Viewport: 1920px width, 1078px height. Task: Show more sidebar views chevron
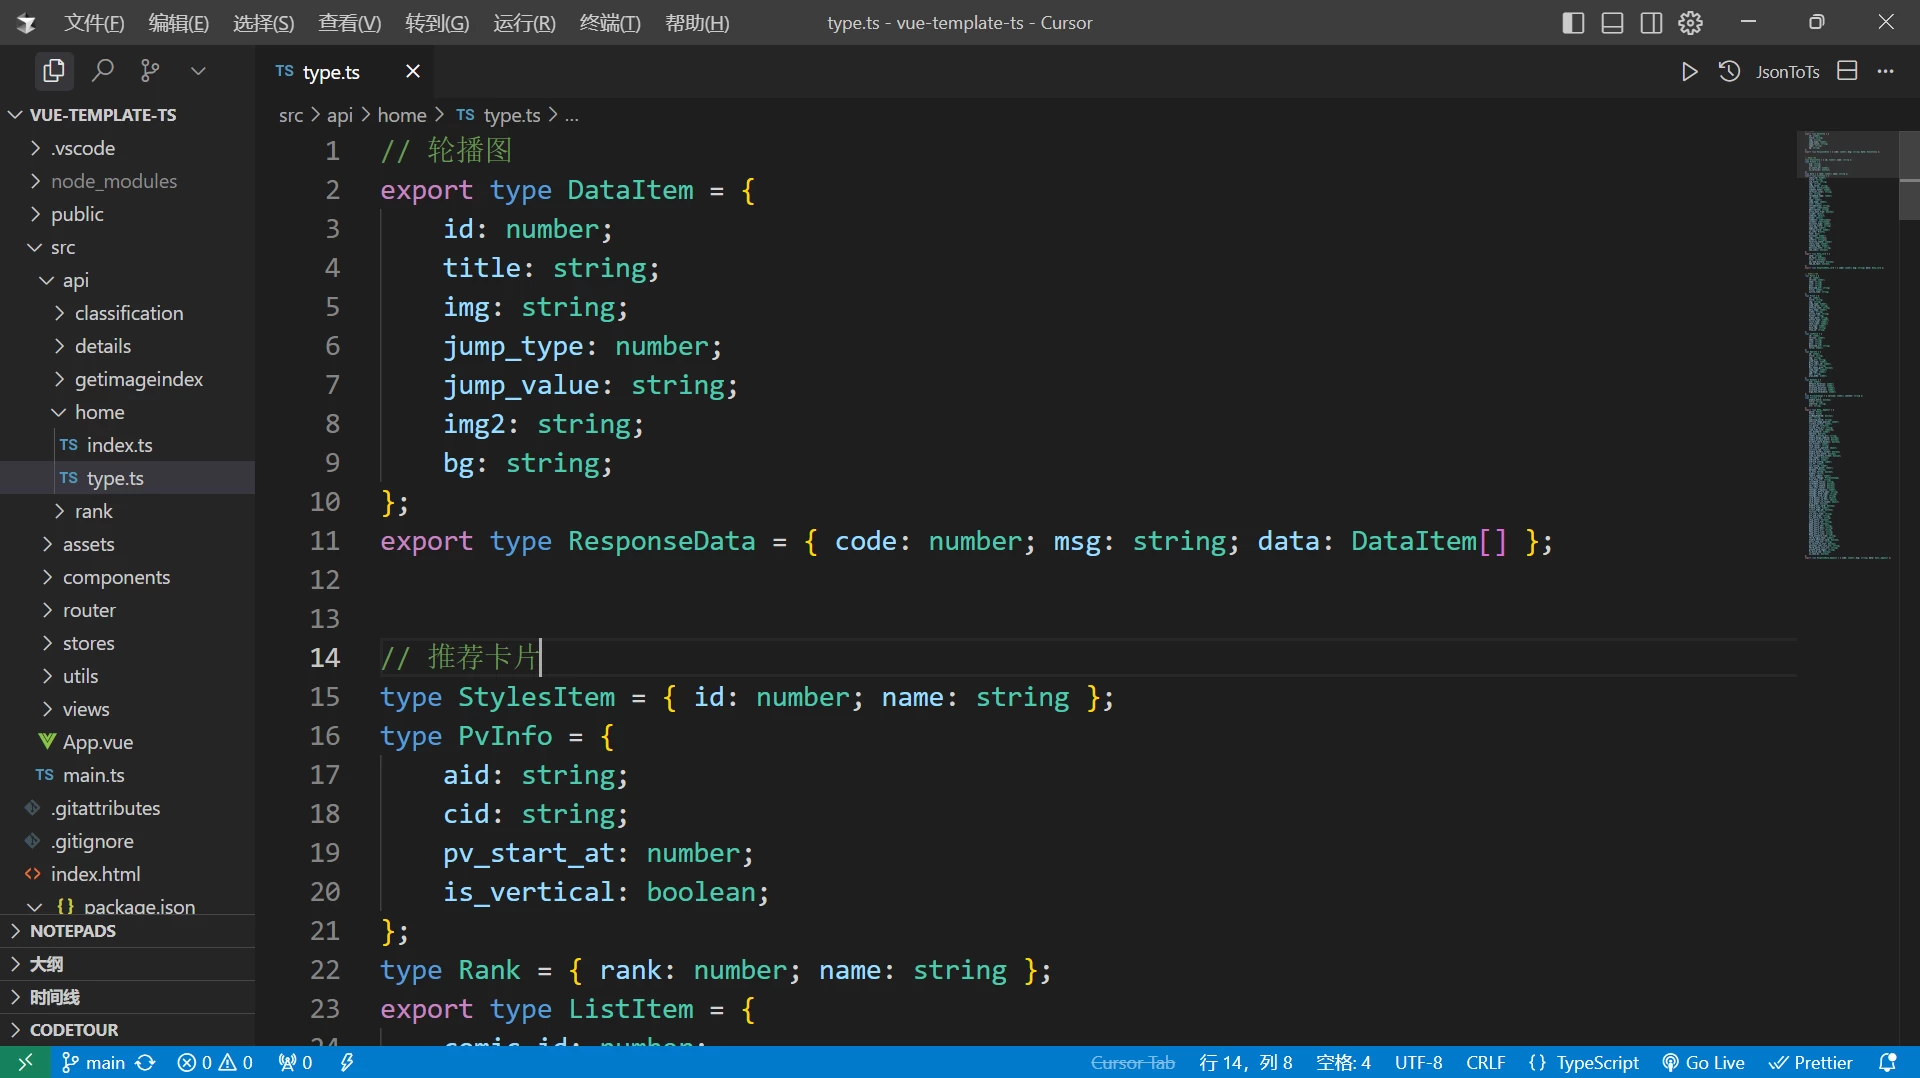pyautogui.click(x=198, y=71)
